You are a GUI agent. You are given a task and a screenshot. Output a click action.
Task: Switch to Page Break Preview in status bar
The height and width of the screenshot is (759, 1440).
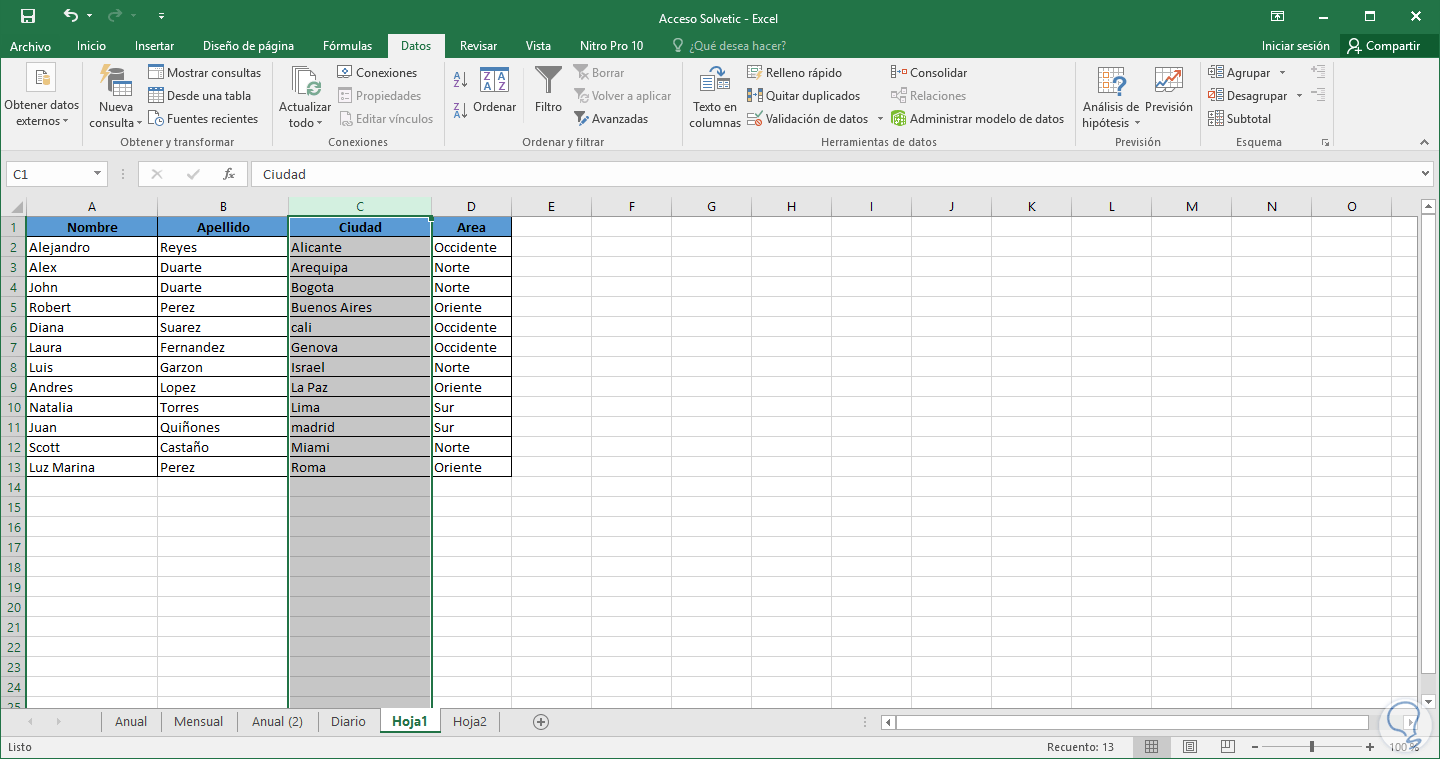(1227, 747)
